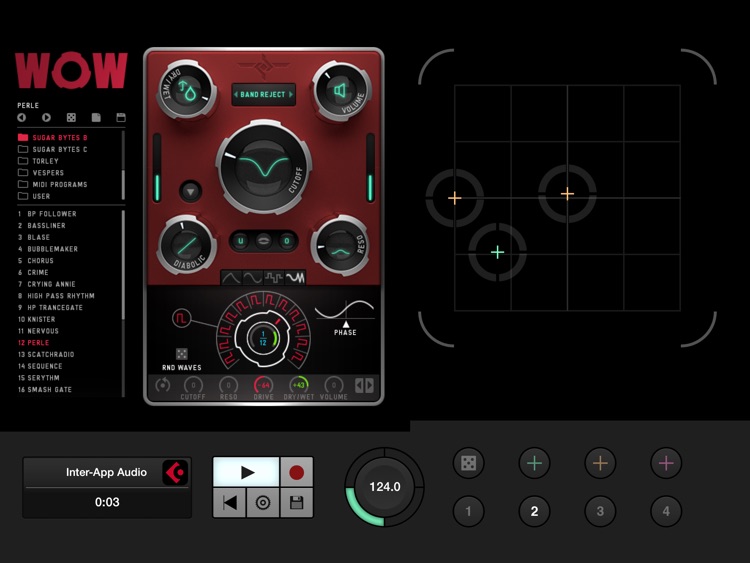Click the PHASE marker triangle
This screenshot has width=750, height=563.
coord(346,324)
